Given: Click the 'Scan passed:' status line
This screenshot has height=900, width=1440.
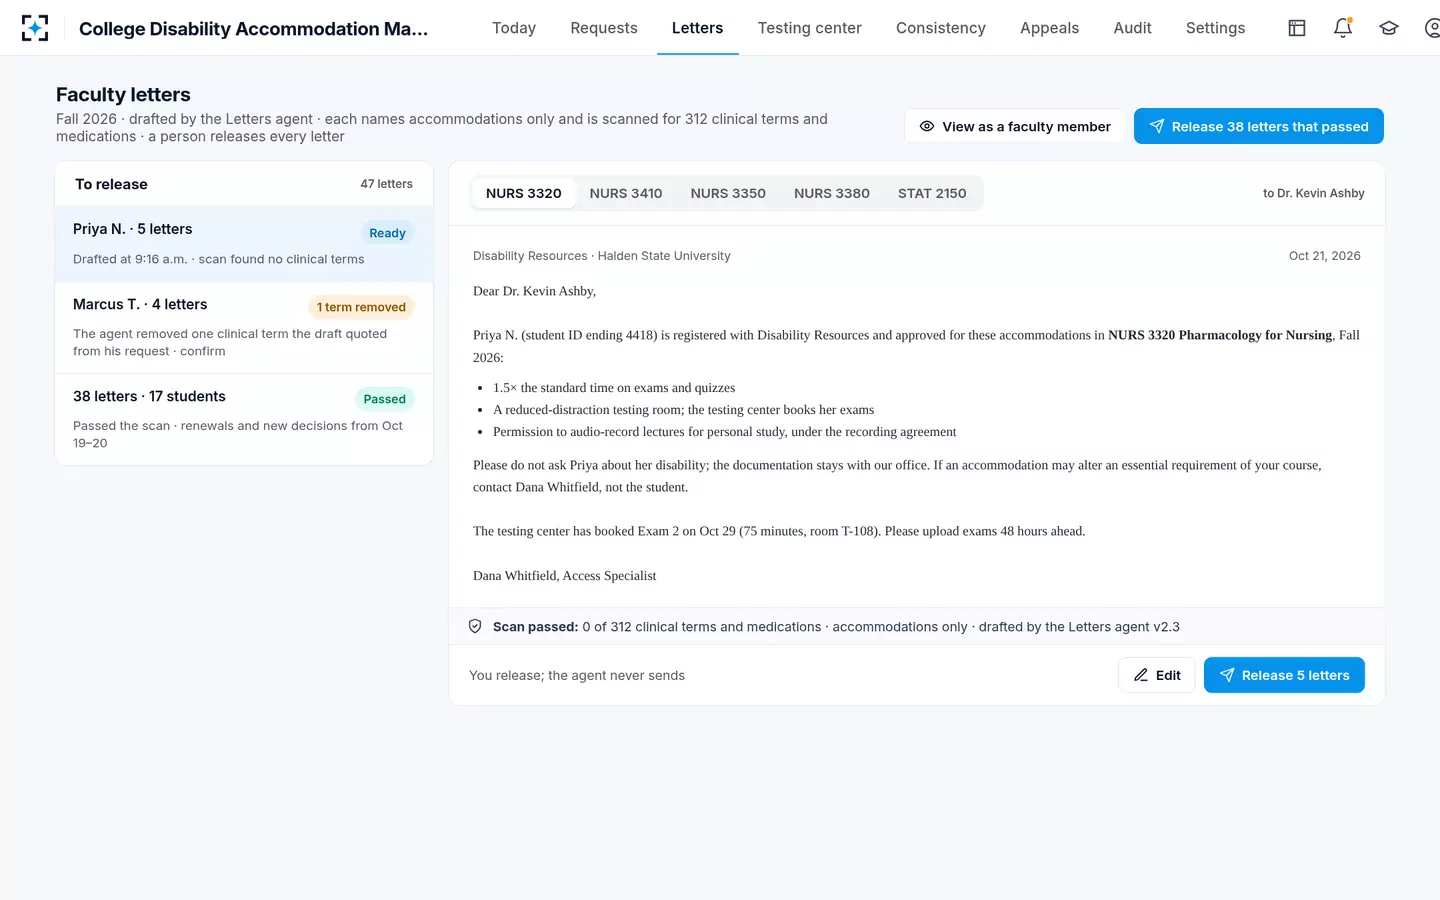Looking at the screenshot, I should pos(535,627).
